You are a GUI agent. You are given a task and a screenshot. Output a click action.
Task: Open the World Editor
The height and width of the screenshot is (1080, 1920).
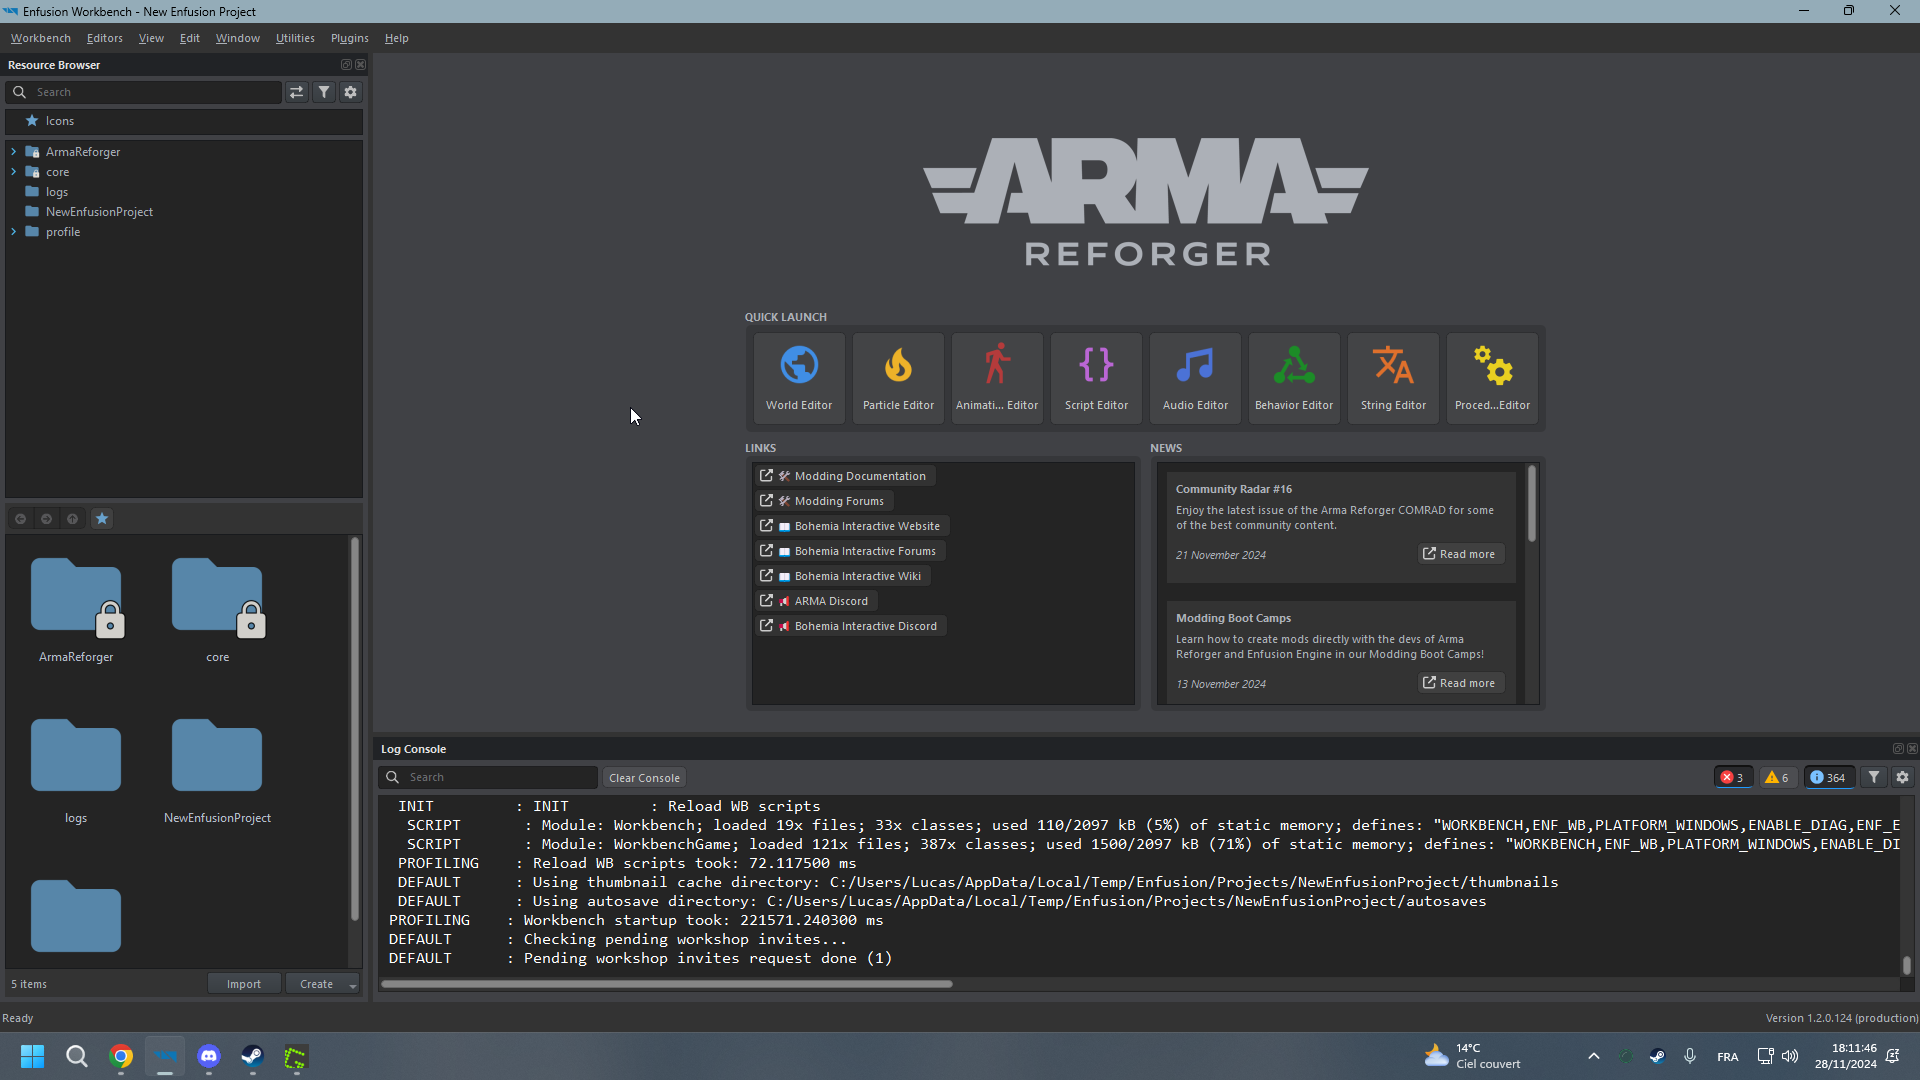(x=799, y=378)
